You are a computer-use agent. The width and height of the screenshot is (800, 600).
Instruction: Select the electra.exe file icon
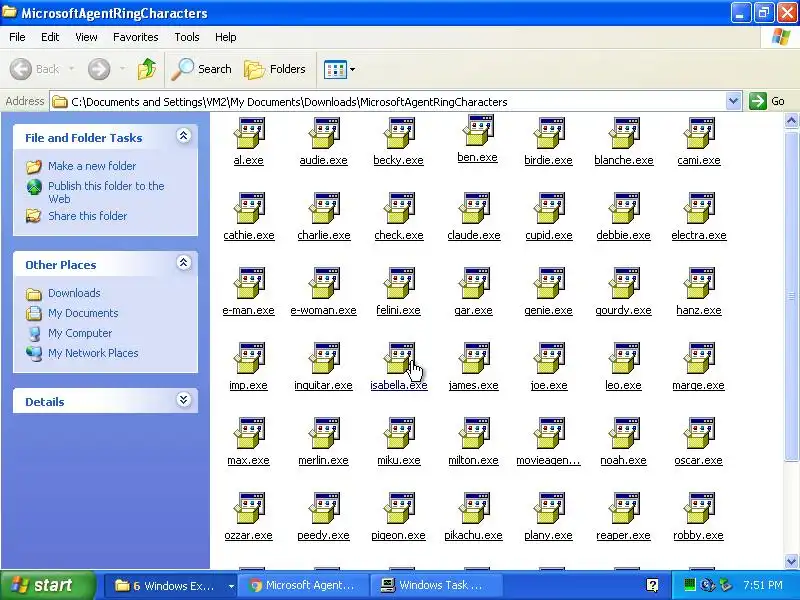[699, 208]
